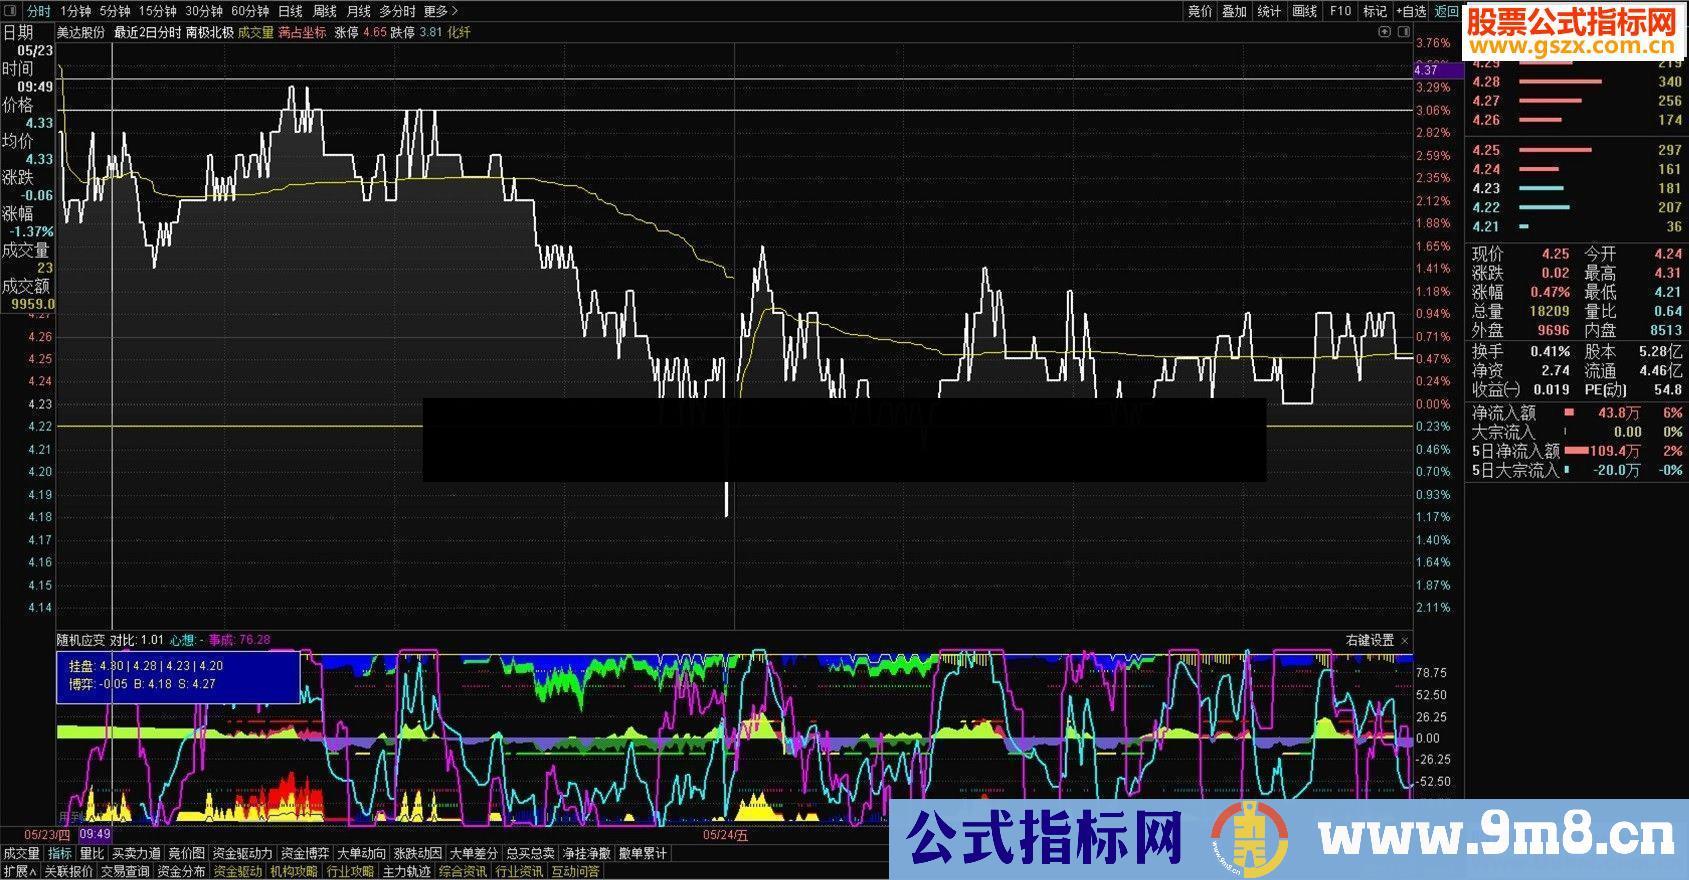Viewport: 1689px width, 880px height.
Task: Click the 4.25 buy order row
Action: 1577,150
